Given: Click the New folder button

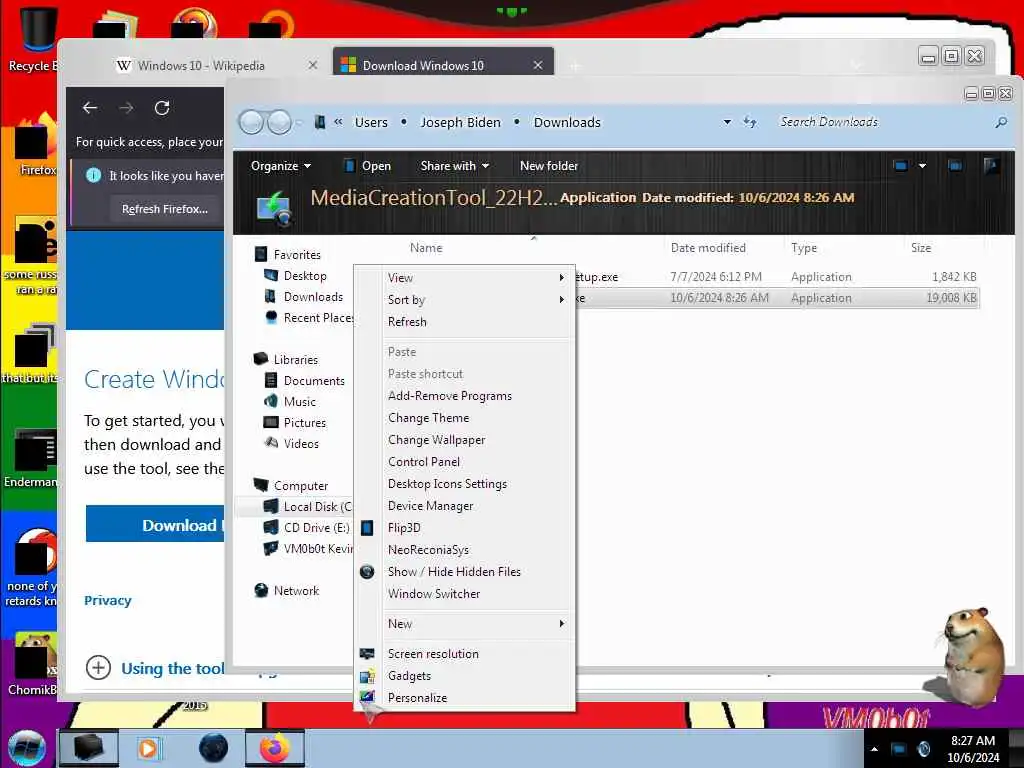Looking at the screenshot, I should [549, 166].
